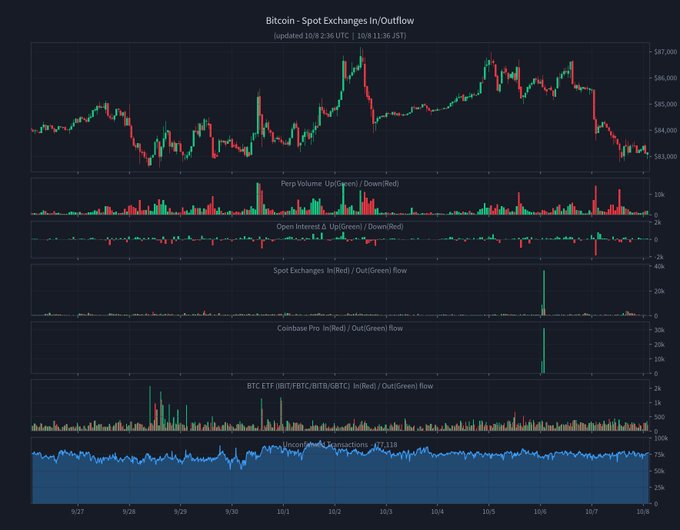
Task: Click the '$87,000' price axis label
Action: tap(665, 52)
